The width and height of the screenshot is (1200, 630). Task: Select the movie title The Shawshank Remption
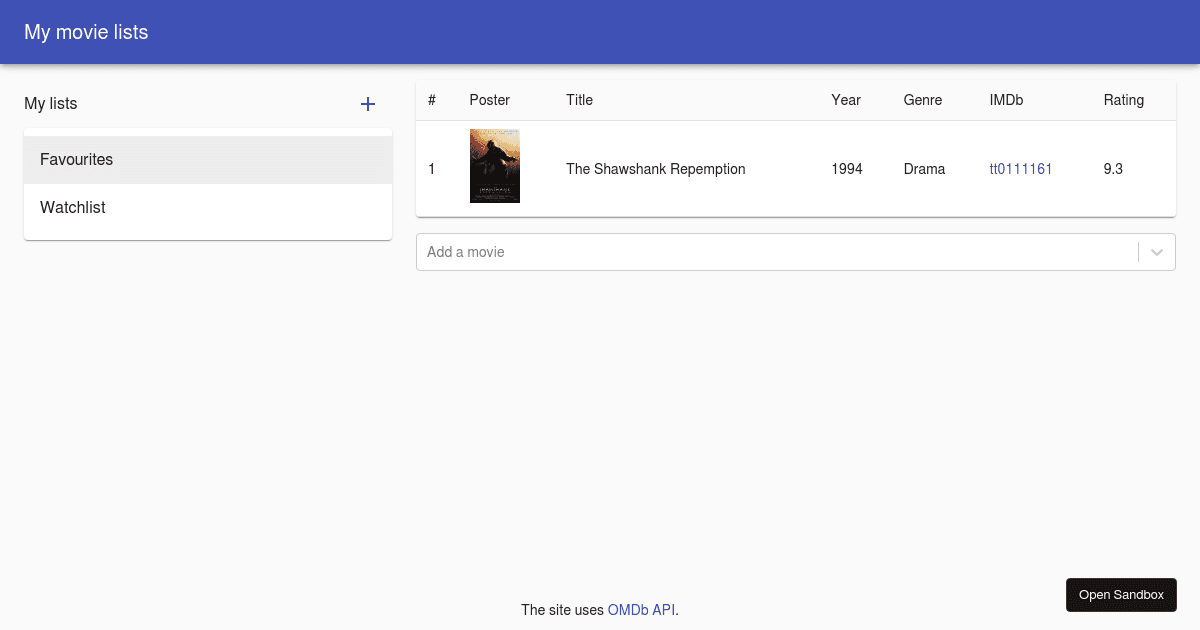pos(655,169)
